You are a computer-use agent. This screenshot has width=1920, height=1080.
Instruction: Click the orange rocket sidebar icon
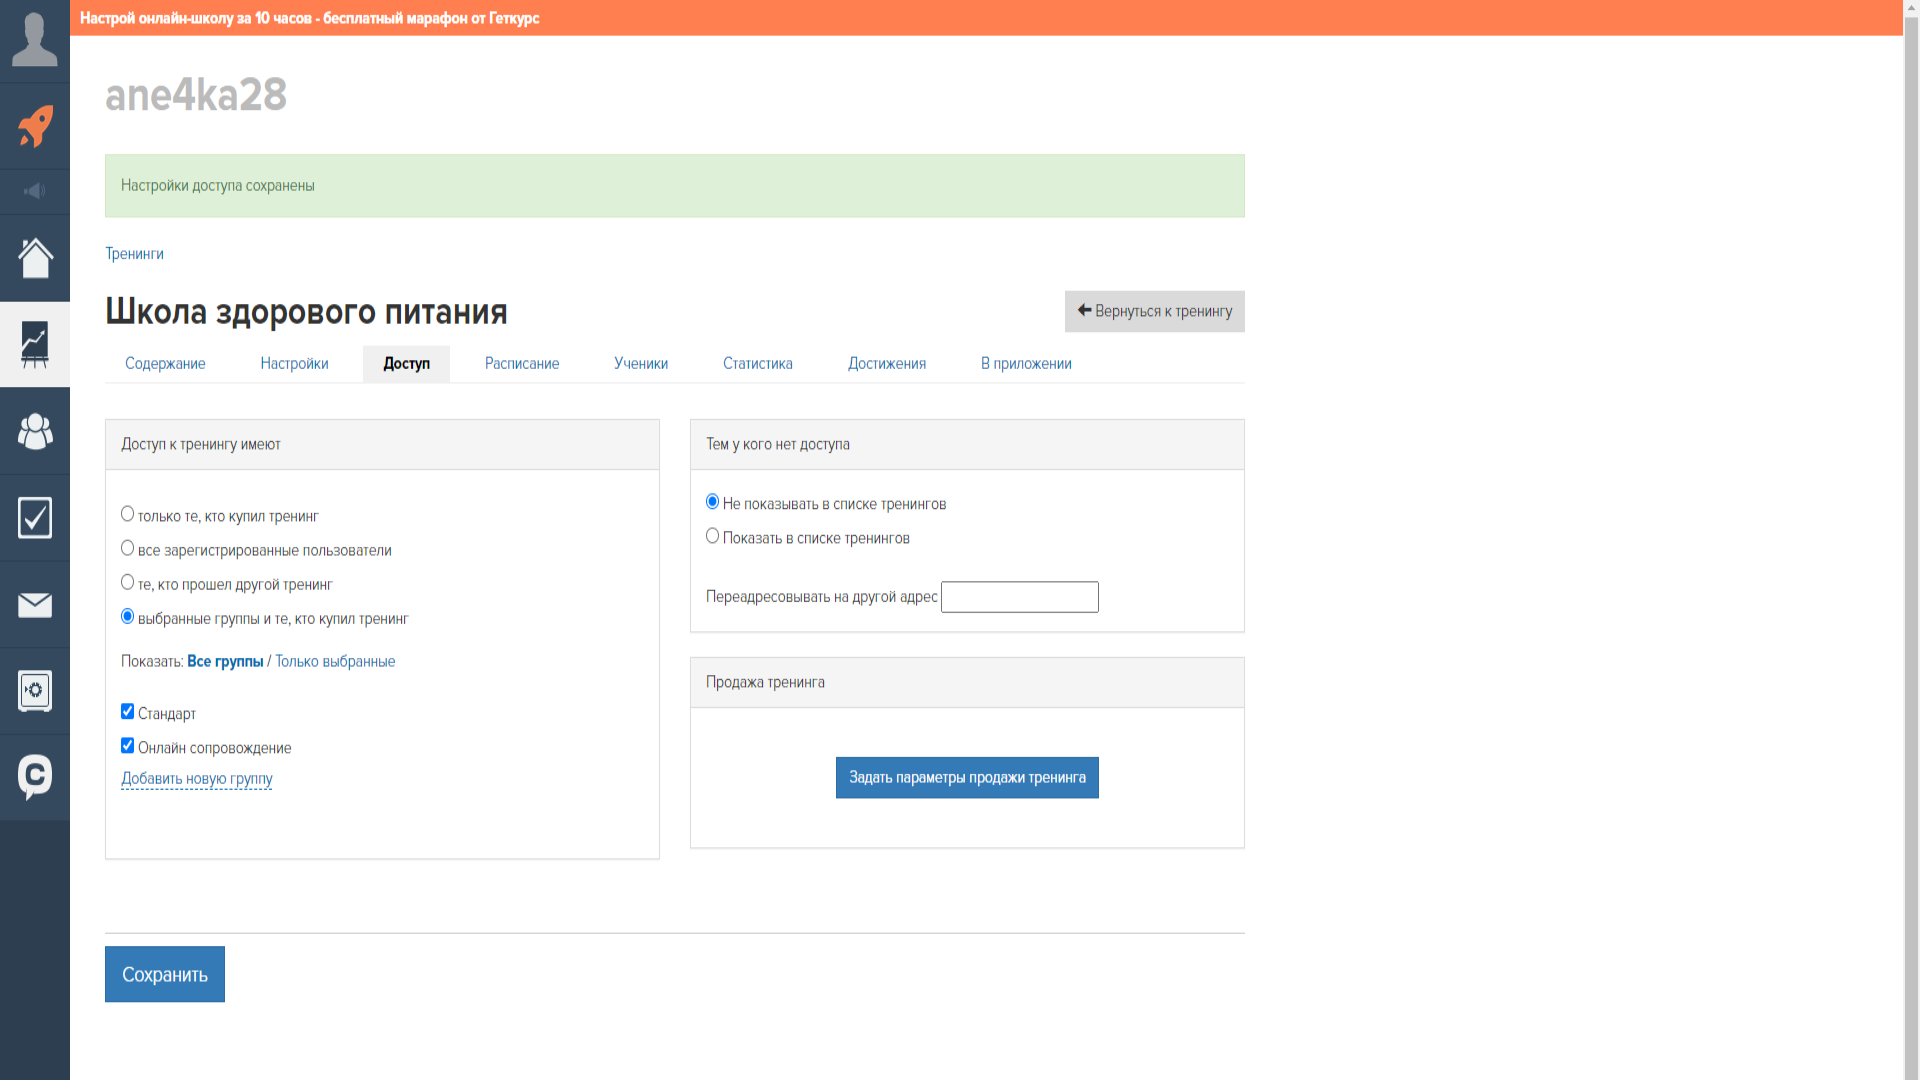coord(35,127)
